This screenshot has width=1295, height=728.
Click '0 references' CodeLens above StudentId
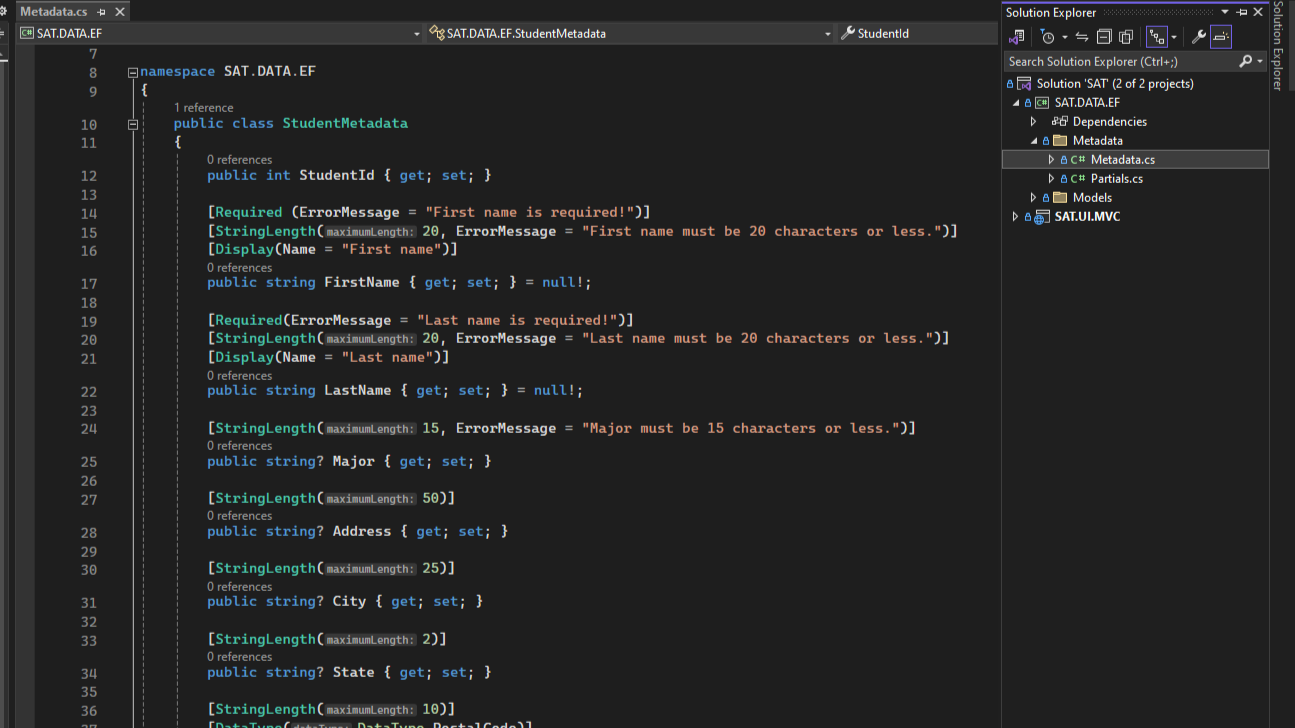[x=239, y=159]
